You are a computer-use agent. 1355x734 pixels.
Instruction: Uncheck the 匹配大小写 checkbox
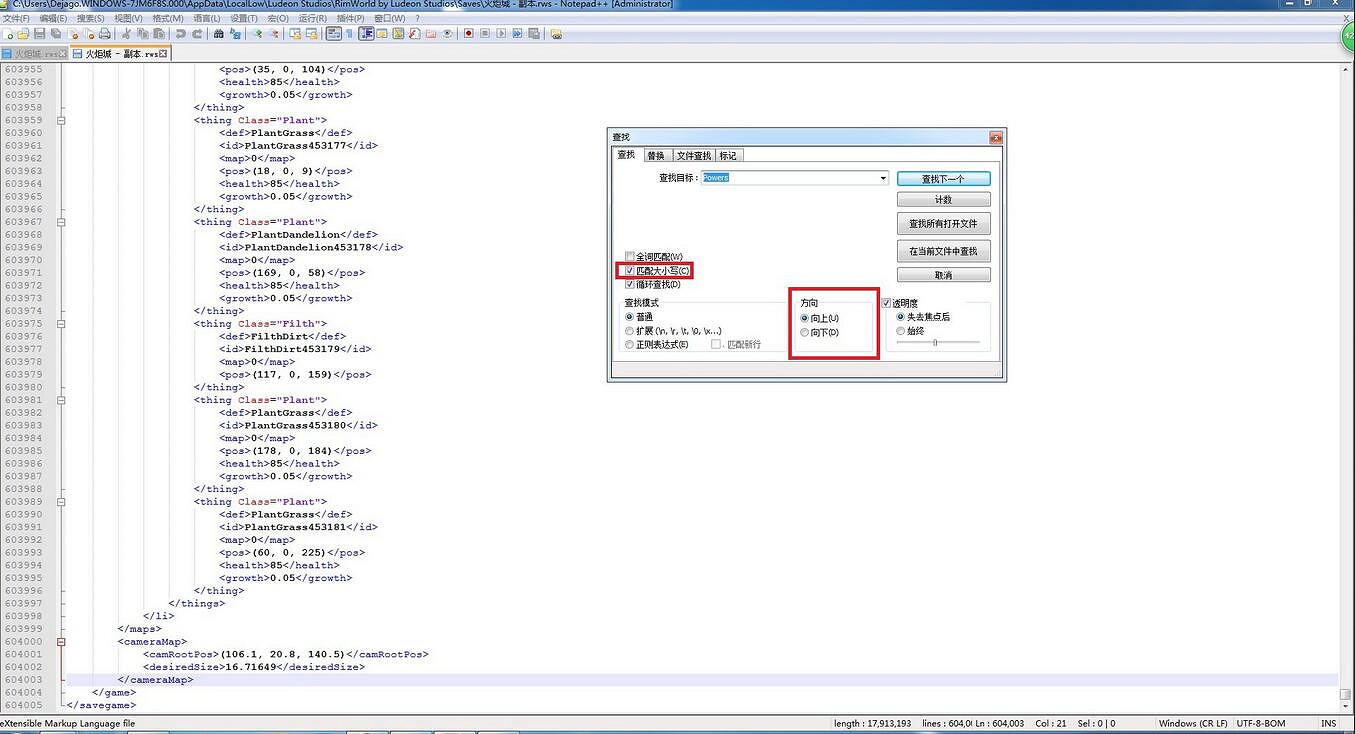coord(630,271)
